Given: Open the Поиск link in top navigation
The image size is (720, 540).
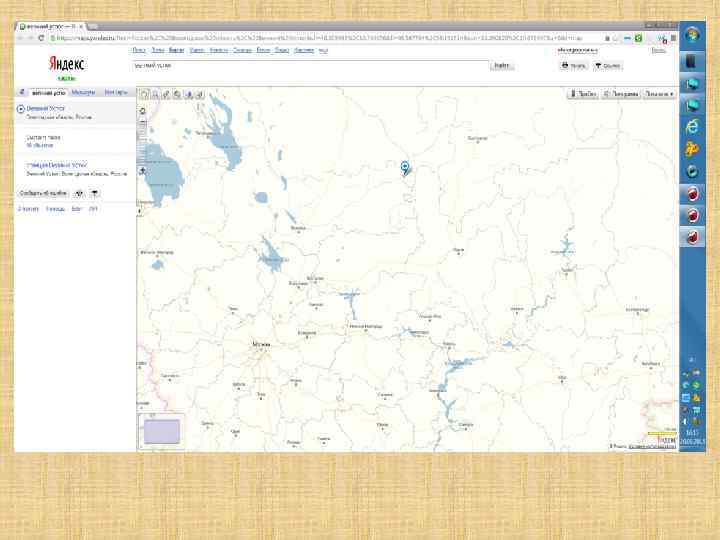Looking at the screenshot, I should (x=139, y=50).
